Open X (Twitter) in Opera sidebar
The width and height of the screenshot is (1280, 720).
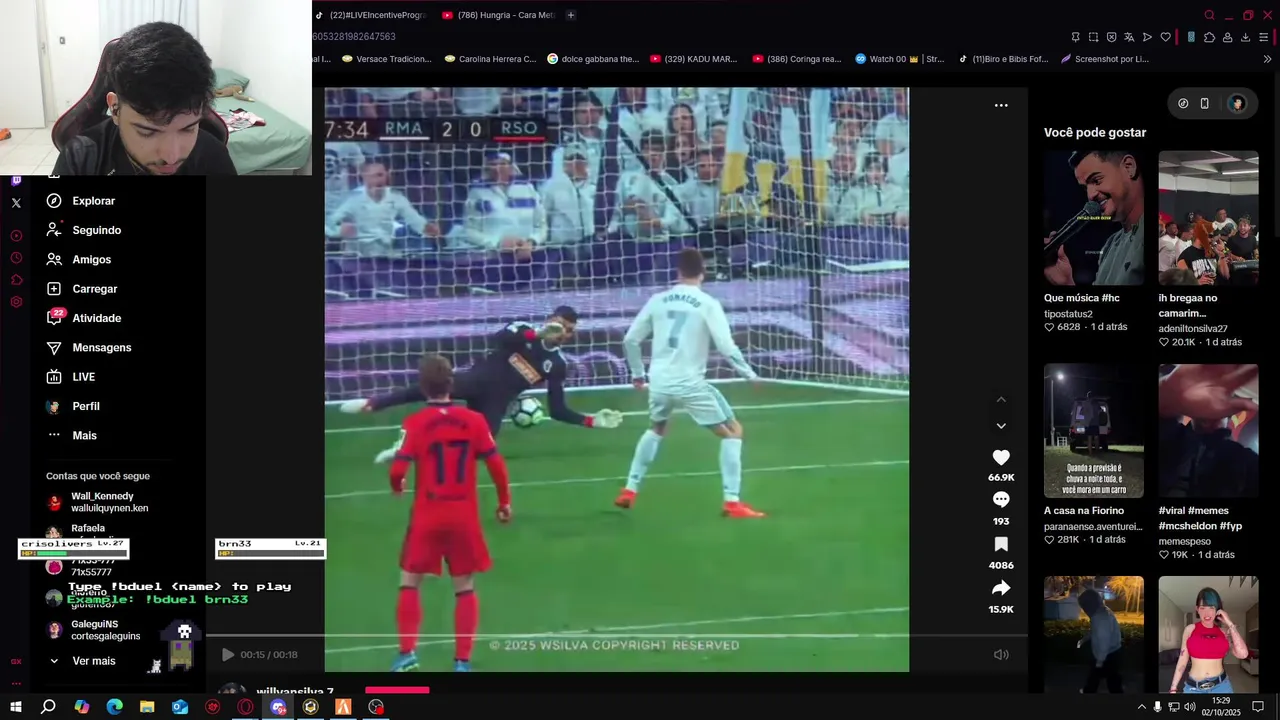(x=16, y=203)
